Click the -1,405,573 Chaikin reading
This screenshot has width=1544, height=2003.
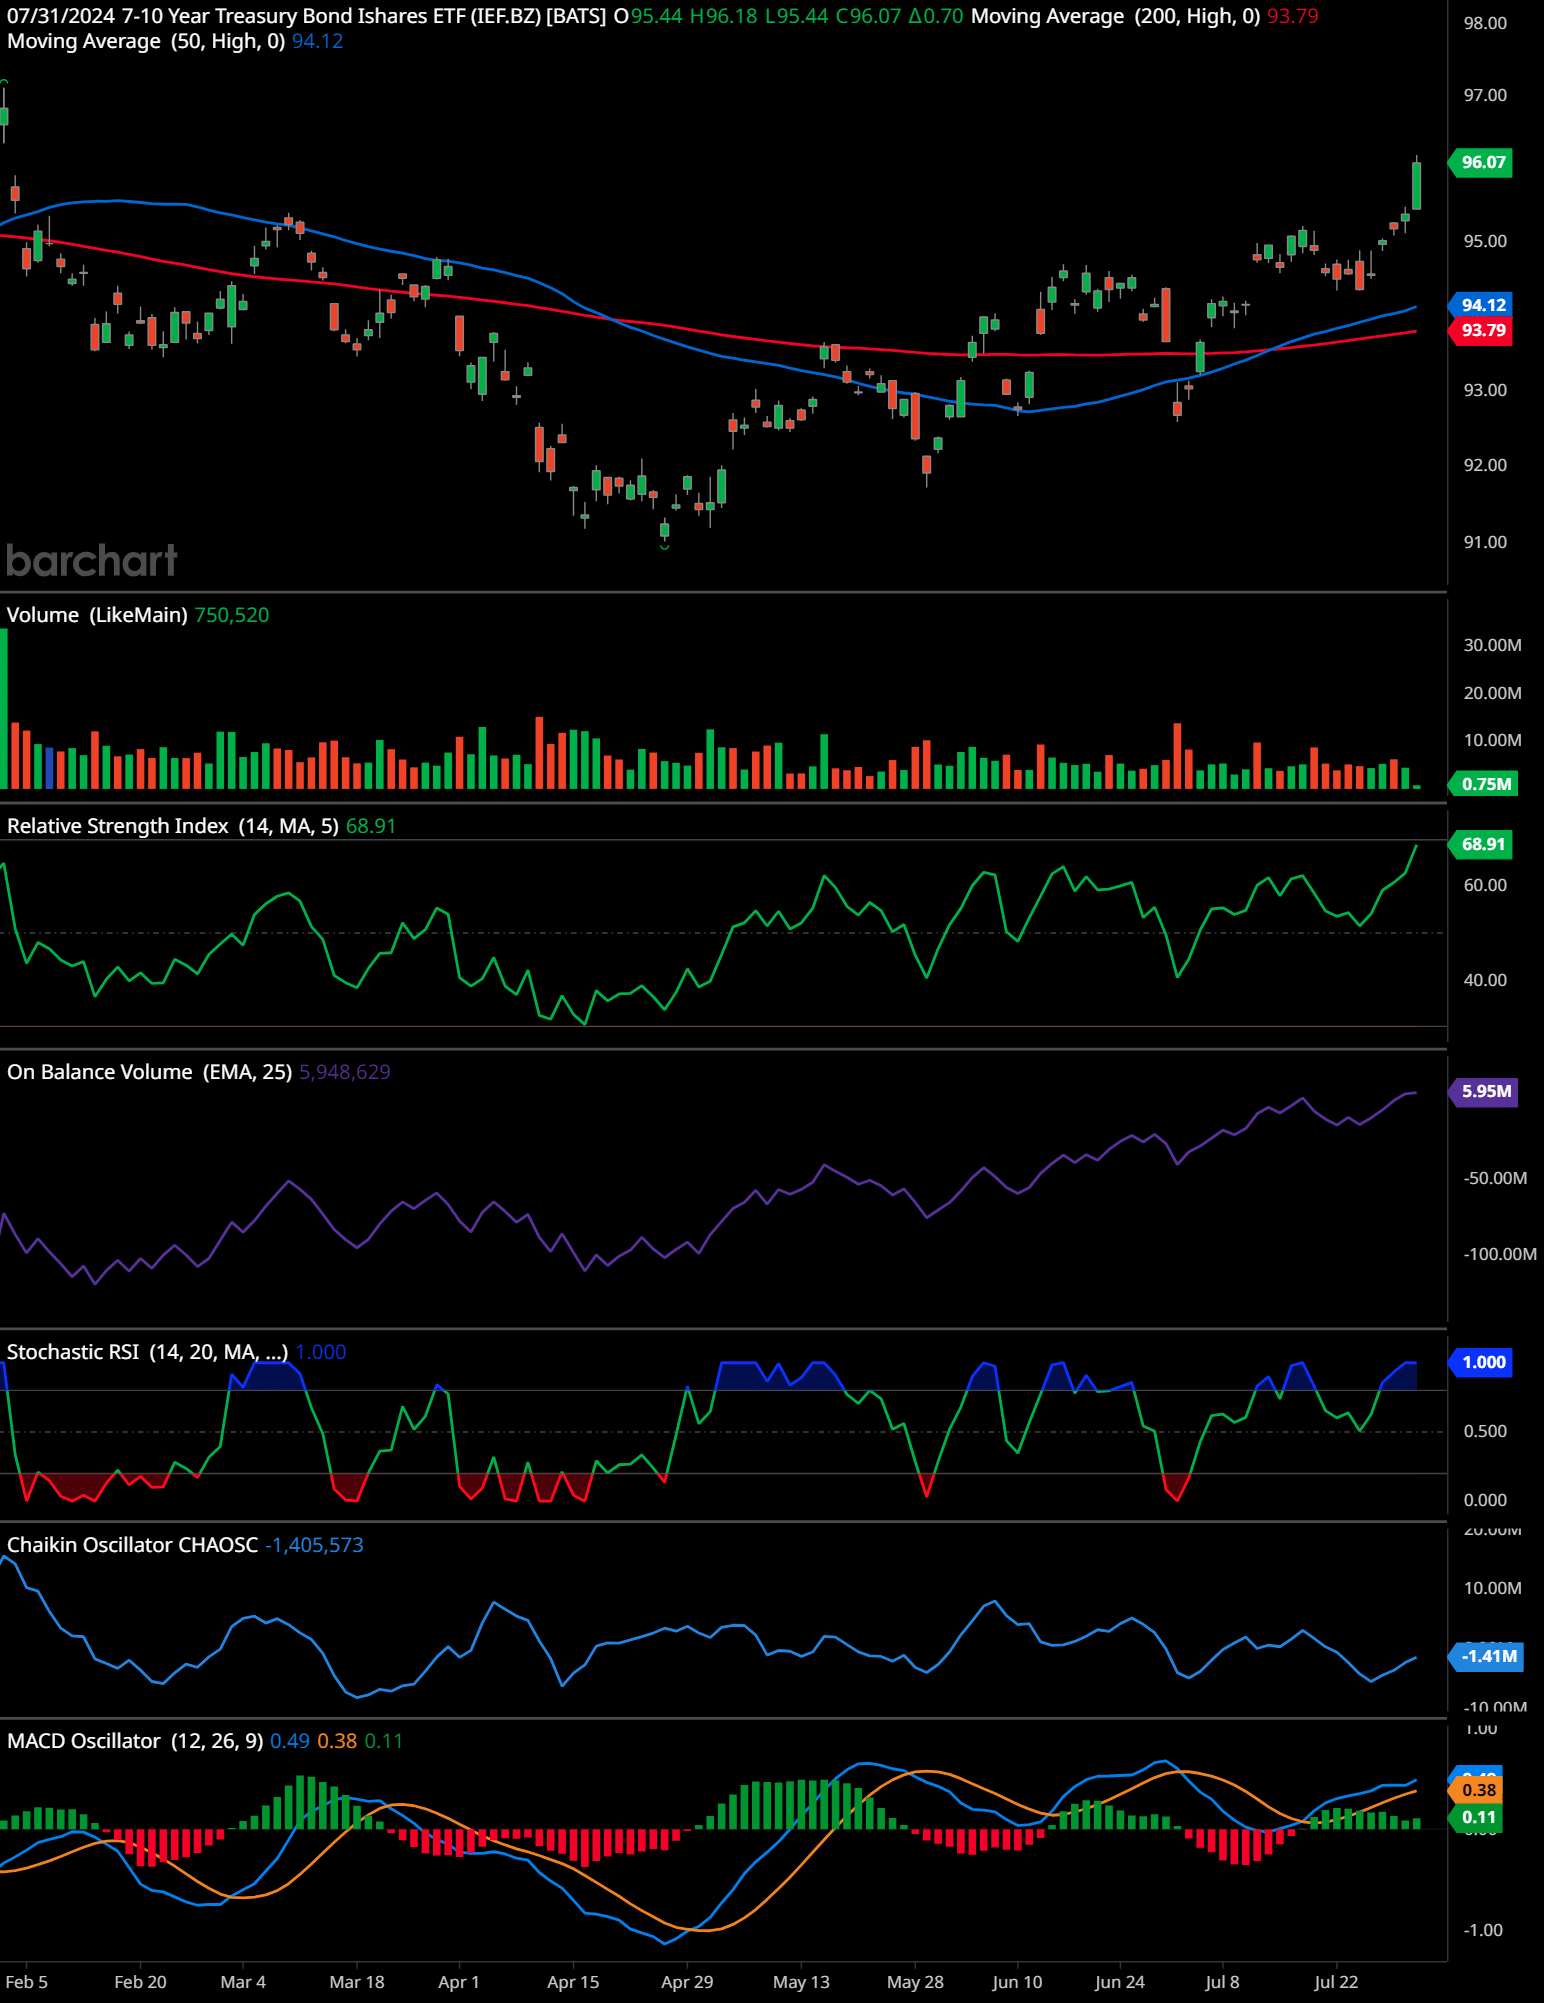pyautogui.click(x=314, y=1545)
